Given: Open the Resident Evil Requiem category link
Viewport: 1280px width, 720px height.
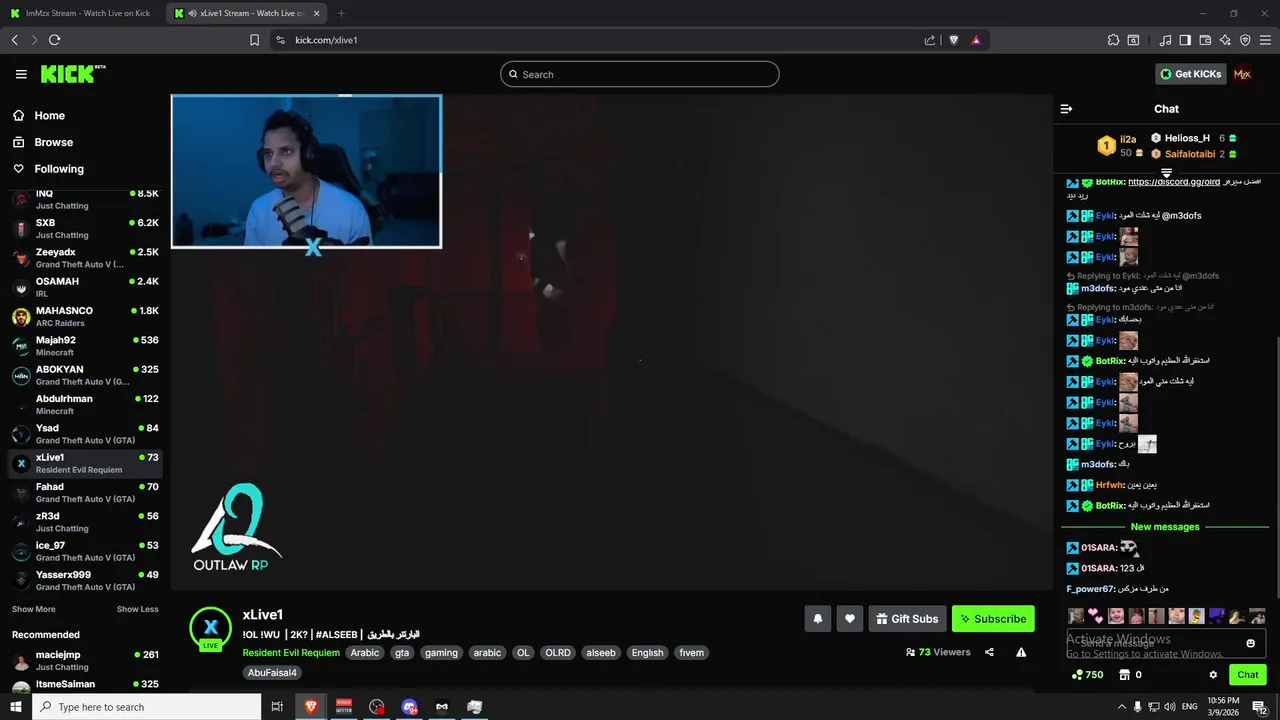Looking at the screenshot, I should tap(291, 653).
